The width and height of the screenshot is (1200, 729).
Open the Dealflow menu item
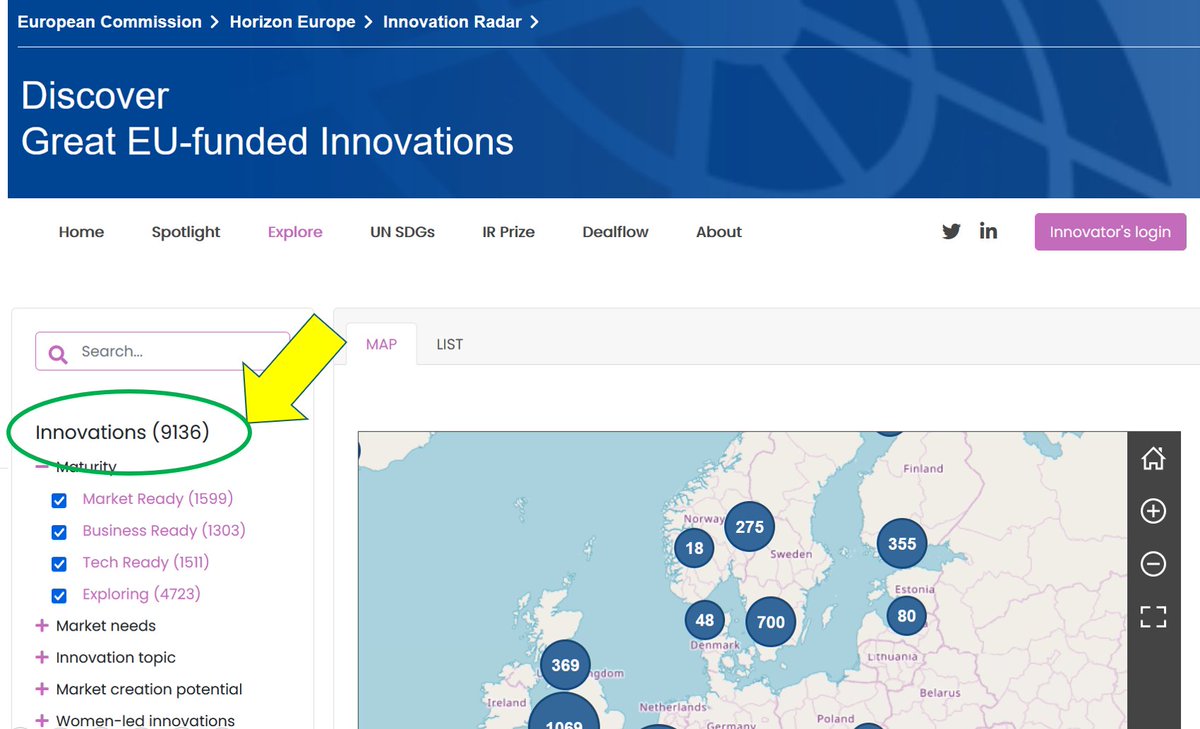point(615,231)
